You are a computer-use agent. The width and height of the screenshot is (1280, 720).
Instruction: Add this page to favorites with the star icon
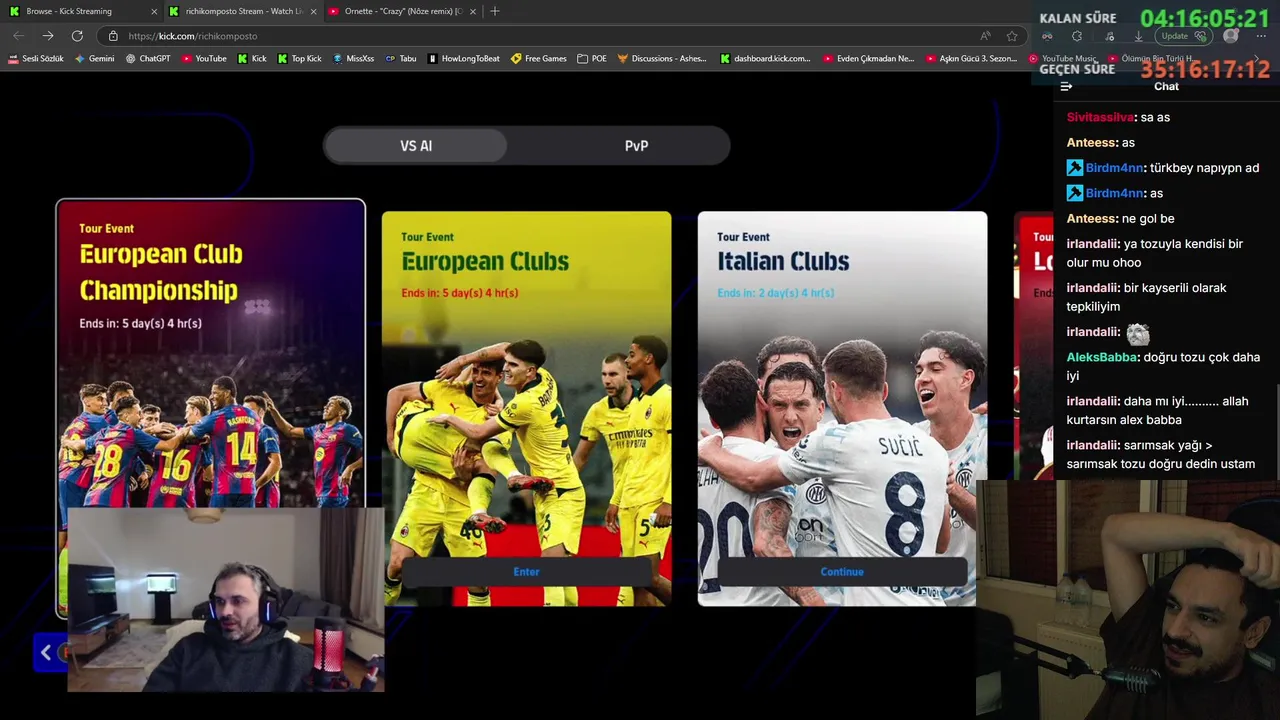(1012, 36)
